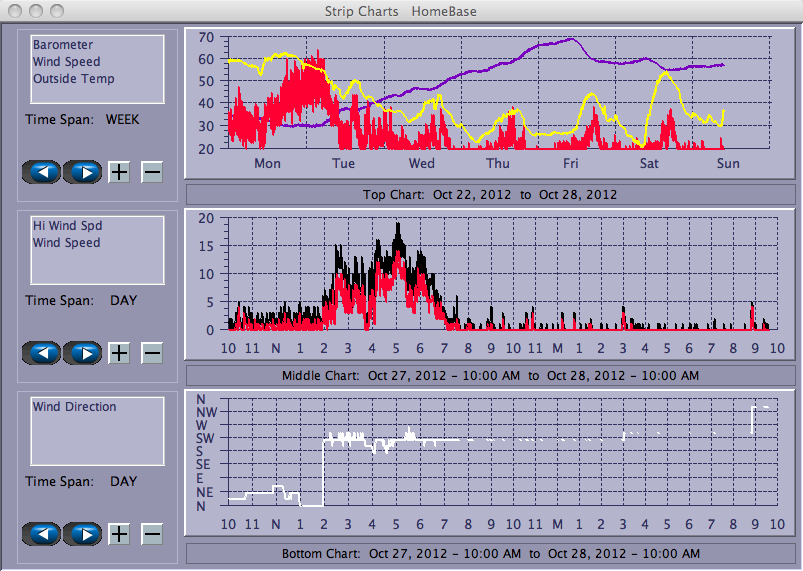Step bottom chart forward with right arrow
This screenshot has height=571, width=803.
point(84,533)
